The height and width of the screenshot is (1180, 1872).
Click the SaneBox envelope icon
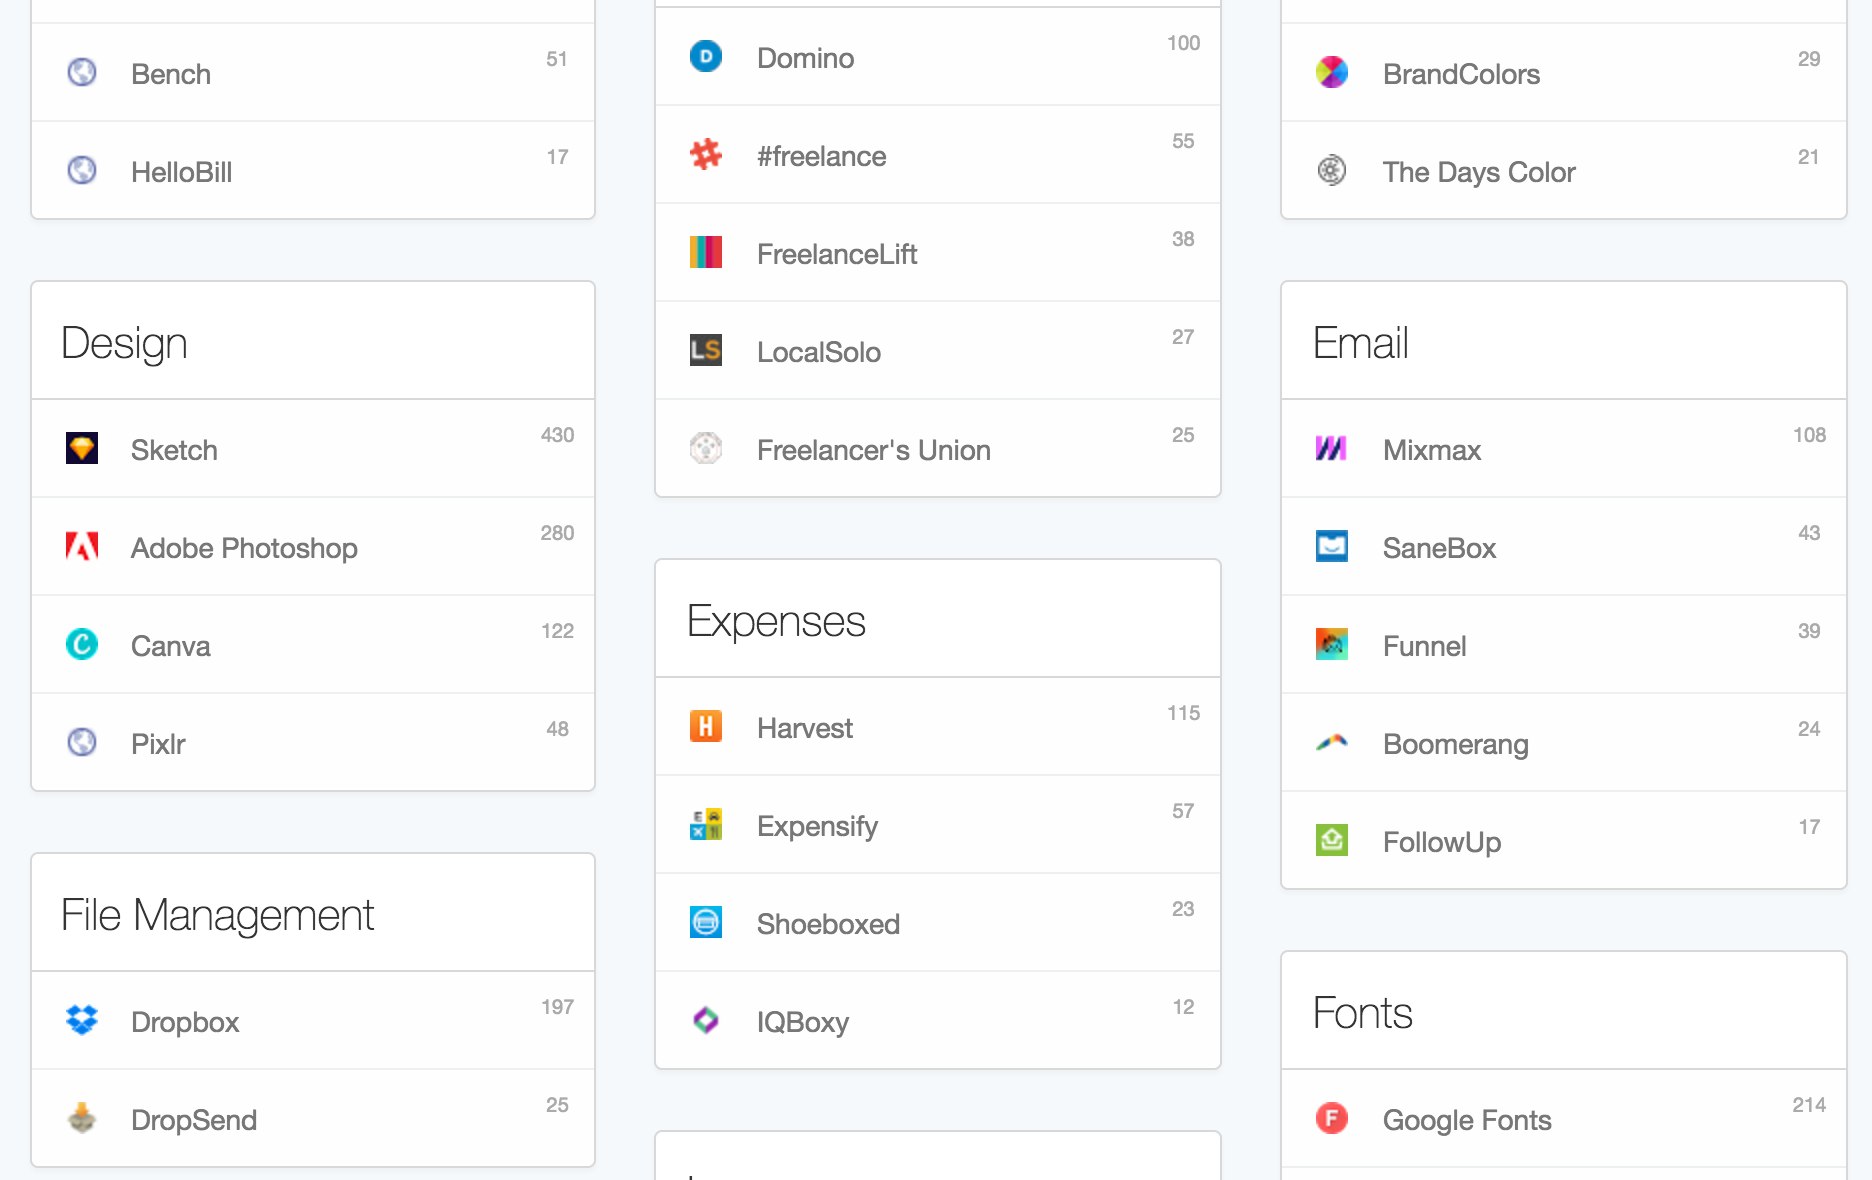click(x=1332, y=546)
